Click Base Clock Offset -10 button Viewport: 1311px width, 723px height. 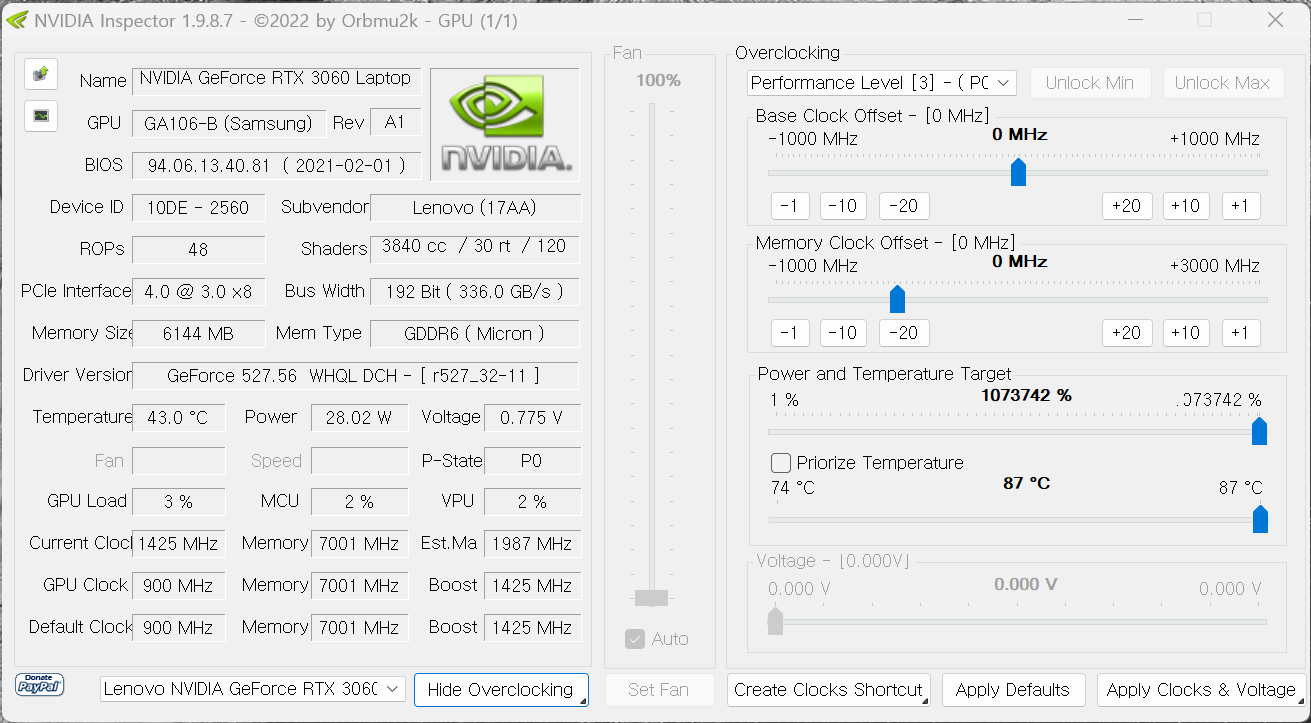pos(843,206)
